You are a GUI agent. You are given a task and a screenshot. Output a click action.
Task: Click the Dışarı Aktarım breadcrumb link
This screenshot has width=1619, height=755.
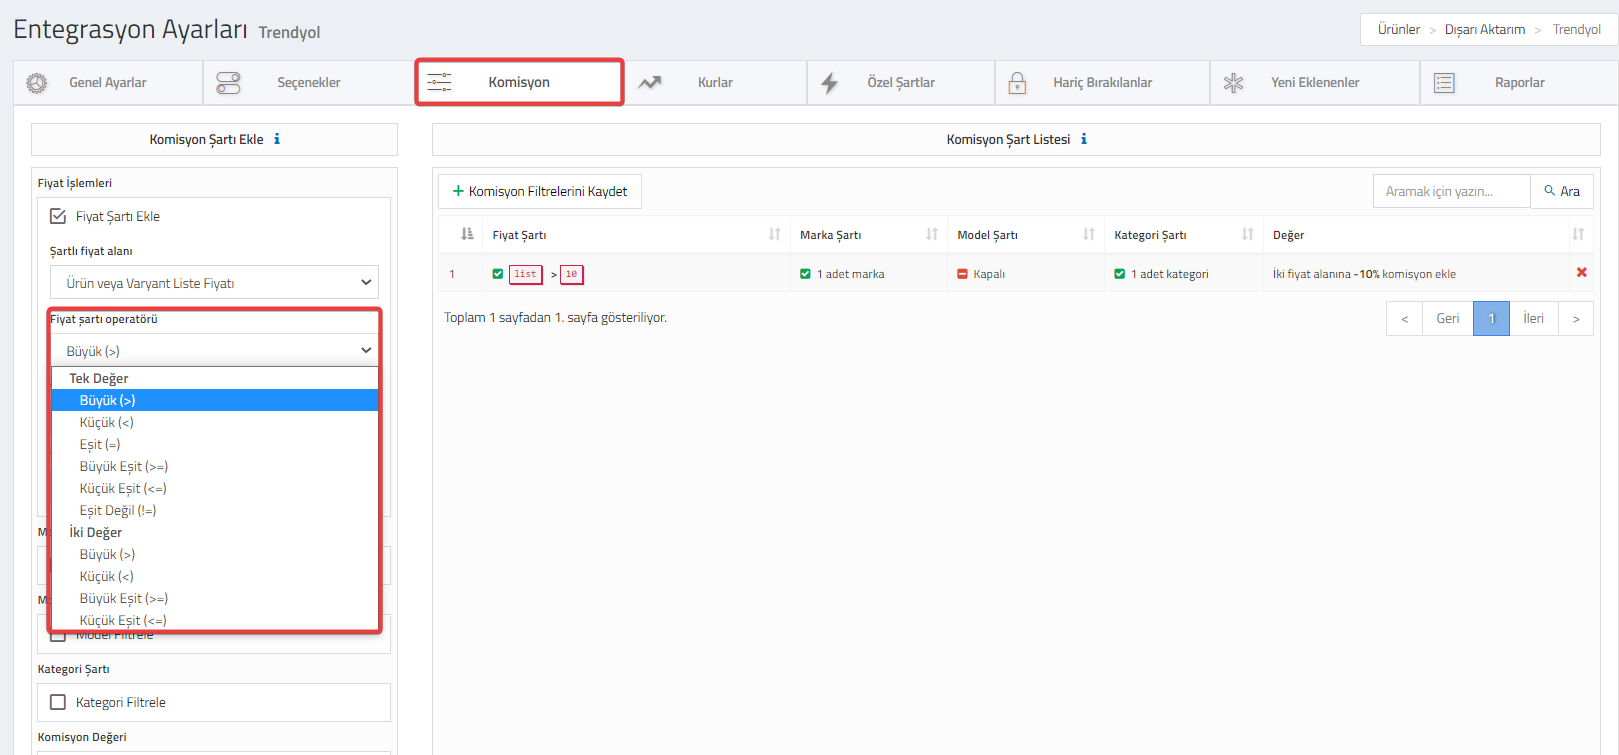point(1484,29)
